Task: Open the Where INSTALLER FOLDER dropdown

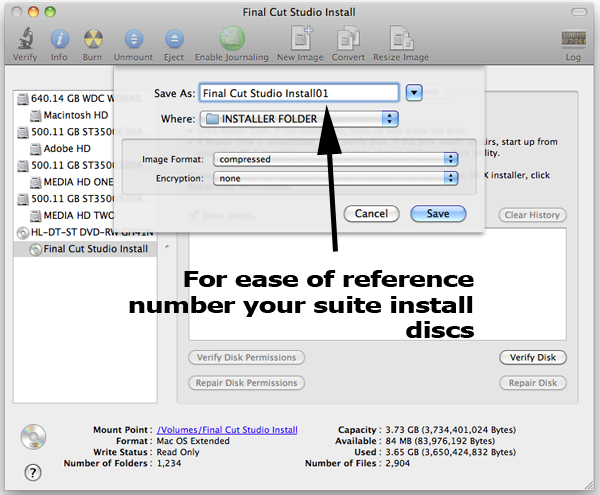Action: tap(299, 119)
